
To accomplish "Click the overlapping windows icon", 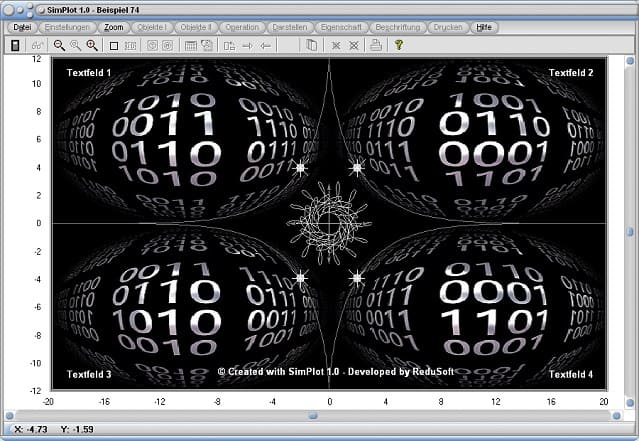I will (207, 45).
